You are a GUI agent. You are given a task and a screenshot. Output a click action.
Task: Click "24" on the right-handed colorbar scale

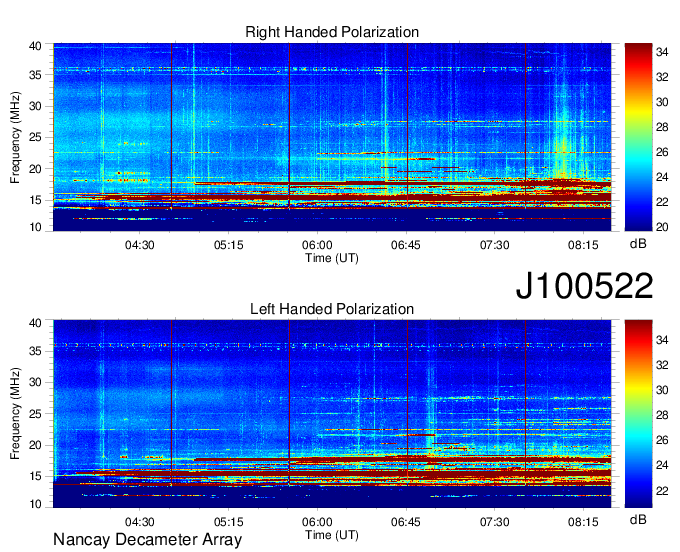pos(662,177)
